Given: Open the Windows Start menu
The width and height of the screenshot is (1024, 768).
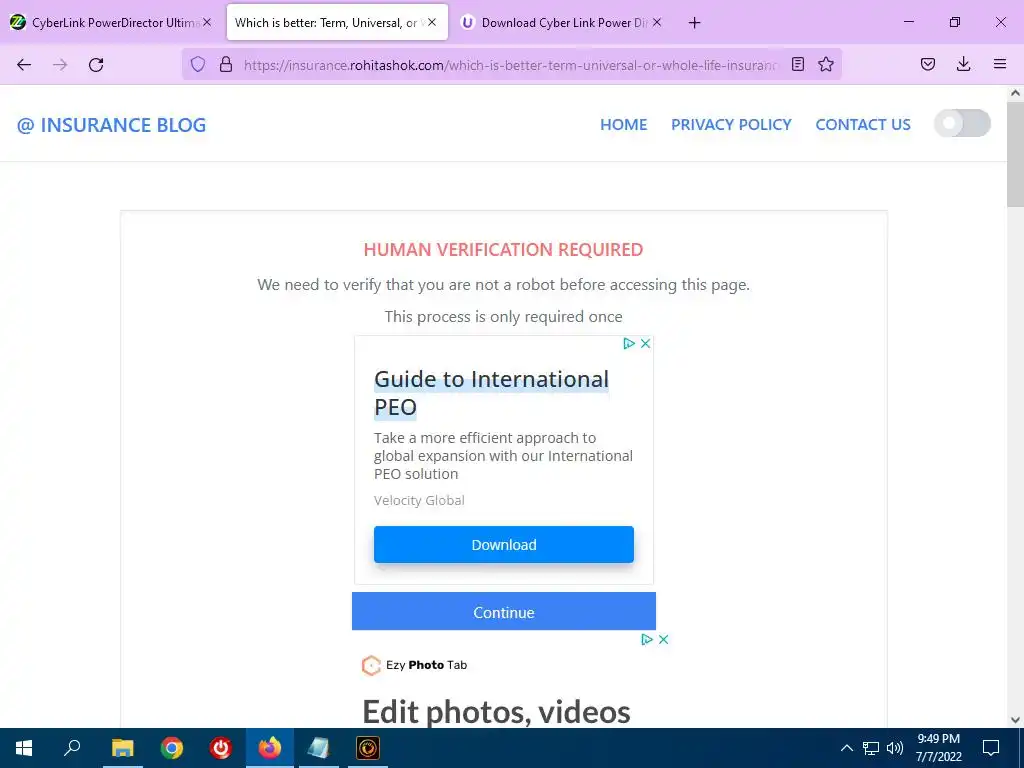Looking at the screenshot, I should pyautogui.click(x=24, y=748).
